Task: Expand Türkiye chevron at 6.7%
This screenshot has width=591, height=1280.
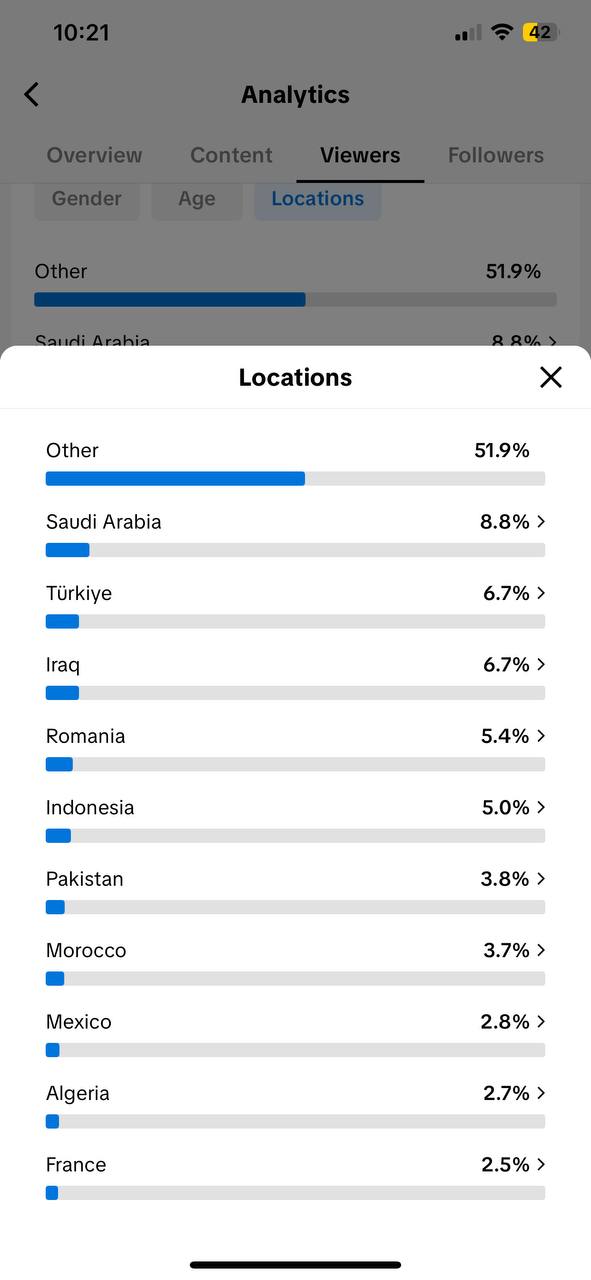Action: tap(541, 593)
